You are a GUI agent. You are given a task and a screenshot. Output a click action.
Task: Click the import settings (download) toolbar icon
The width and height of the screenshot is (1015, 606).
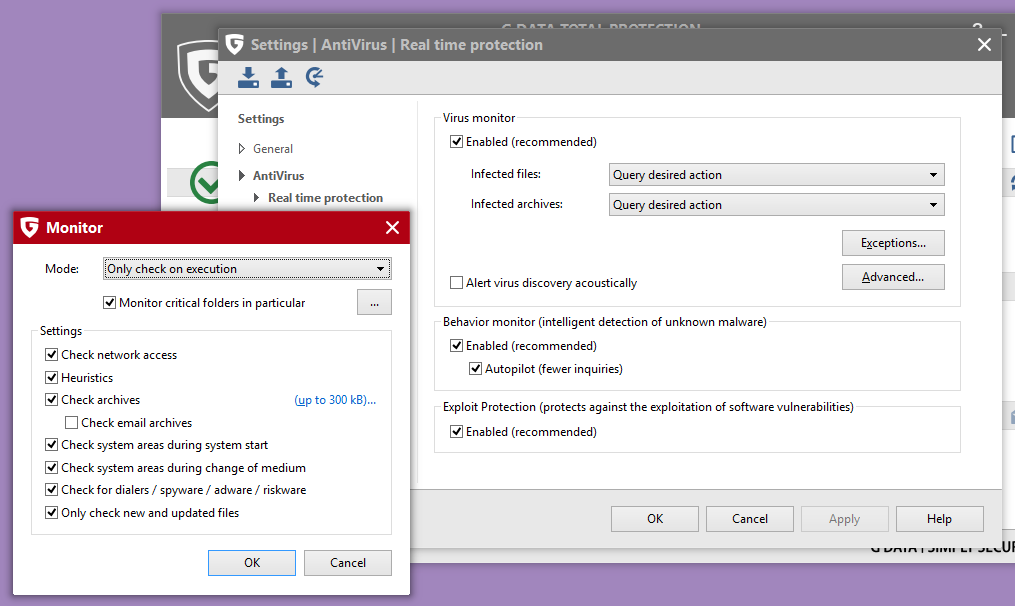[x=248, y=77]
